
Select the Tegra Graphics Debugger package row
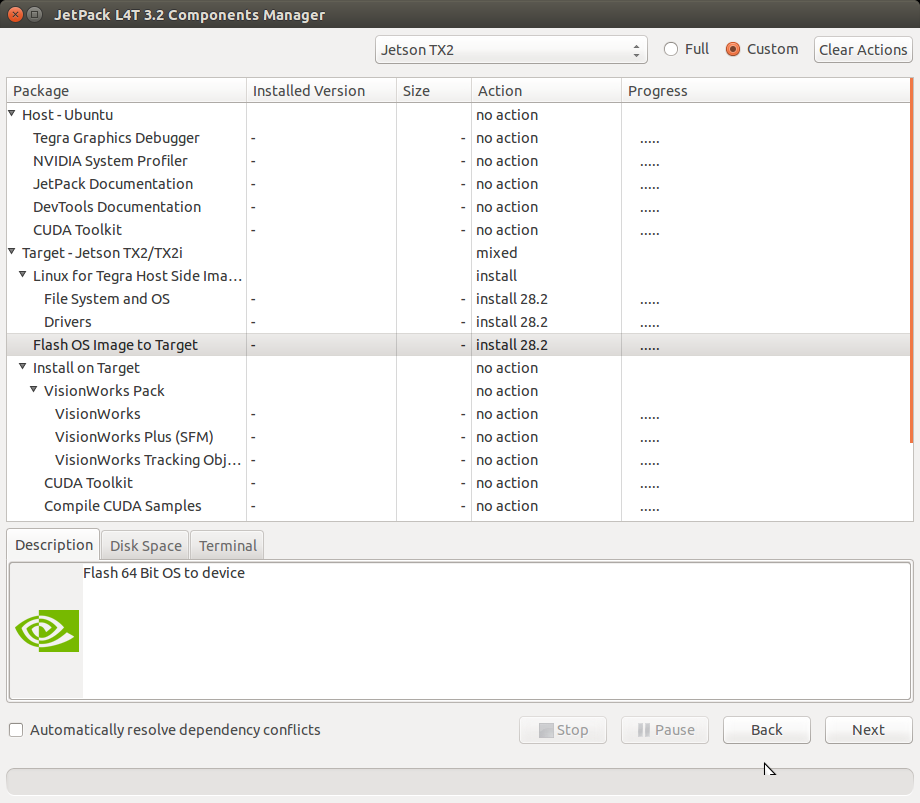116,138
